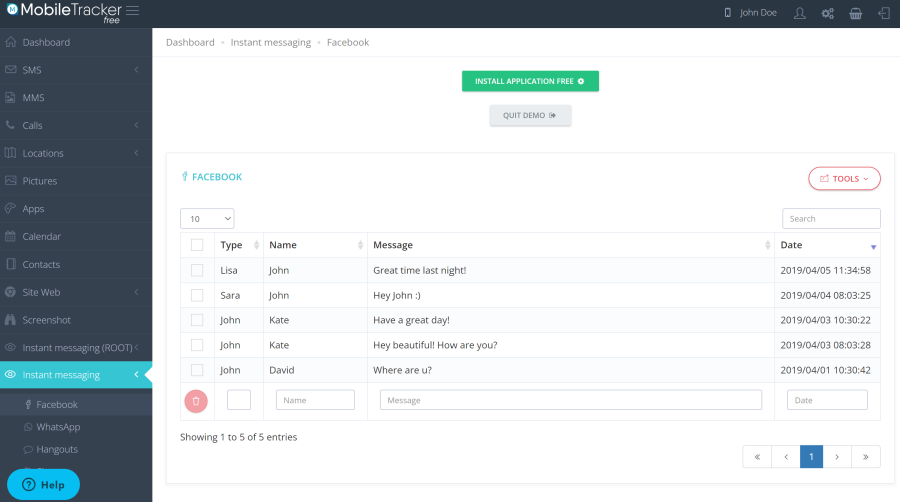
Task: Click the Screenshot binoculars icon
Action: pos(10,320)
